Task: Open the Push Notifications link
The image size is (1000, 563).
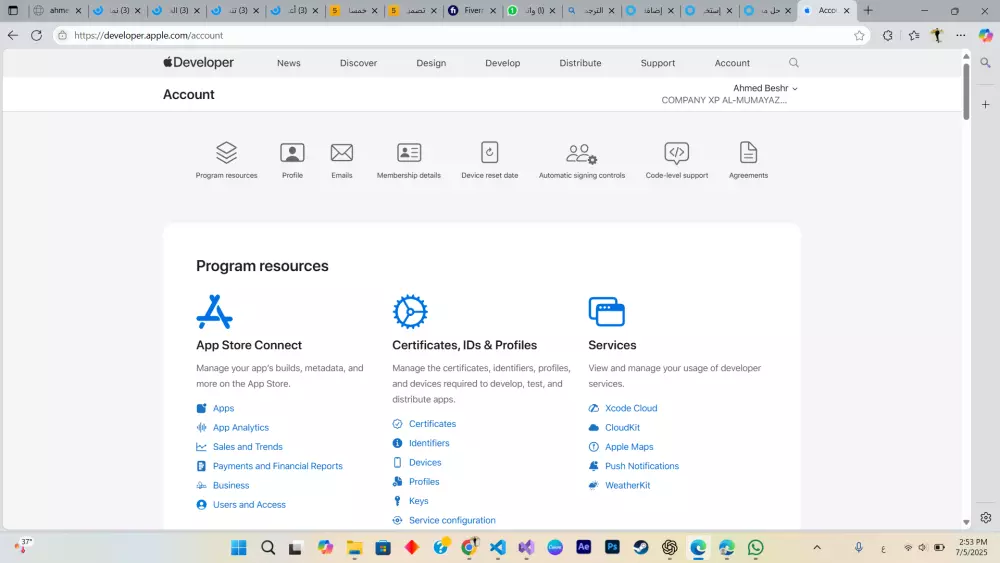Action: click(x=642, y=466)
